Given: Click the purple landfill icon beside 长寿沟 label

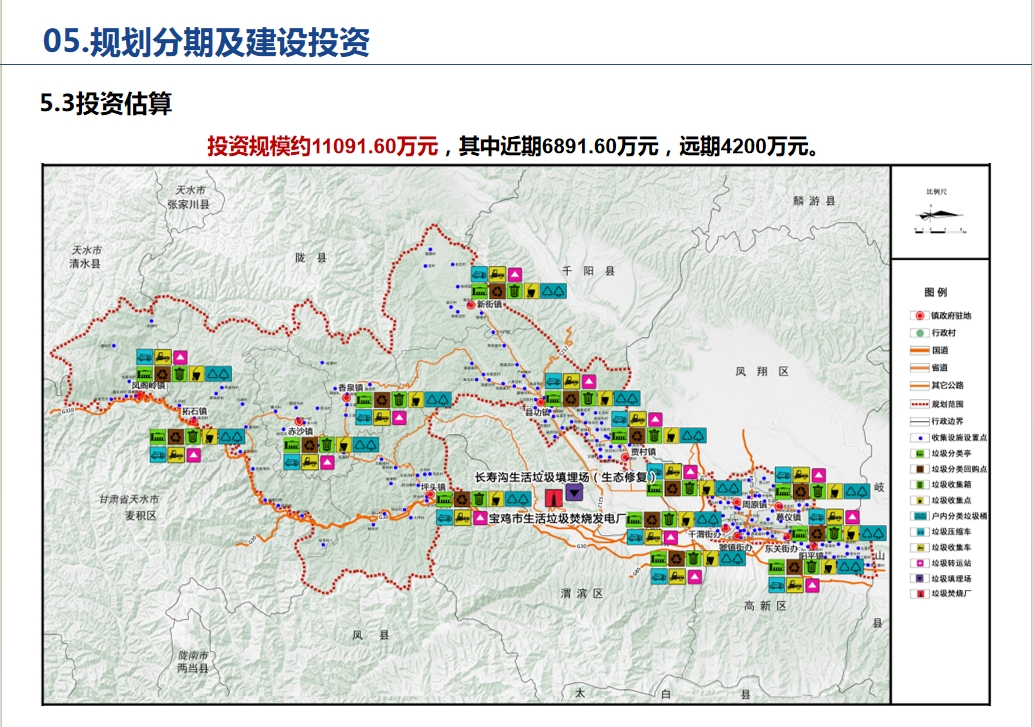Looking at the screenshot, I should point(575,493).
